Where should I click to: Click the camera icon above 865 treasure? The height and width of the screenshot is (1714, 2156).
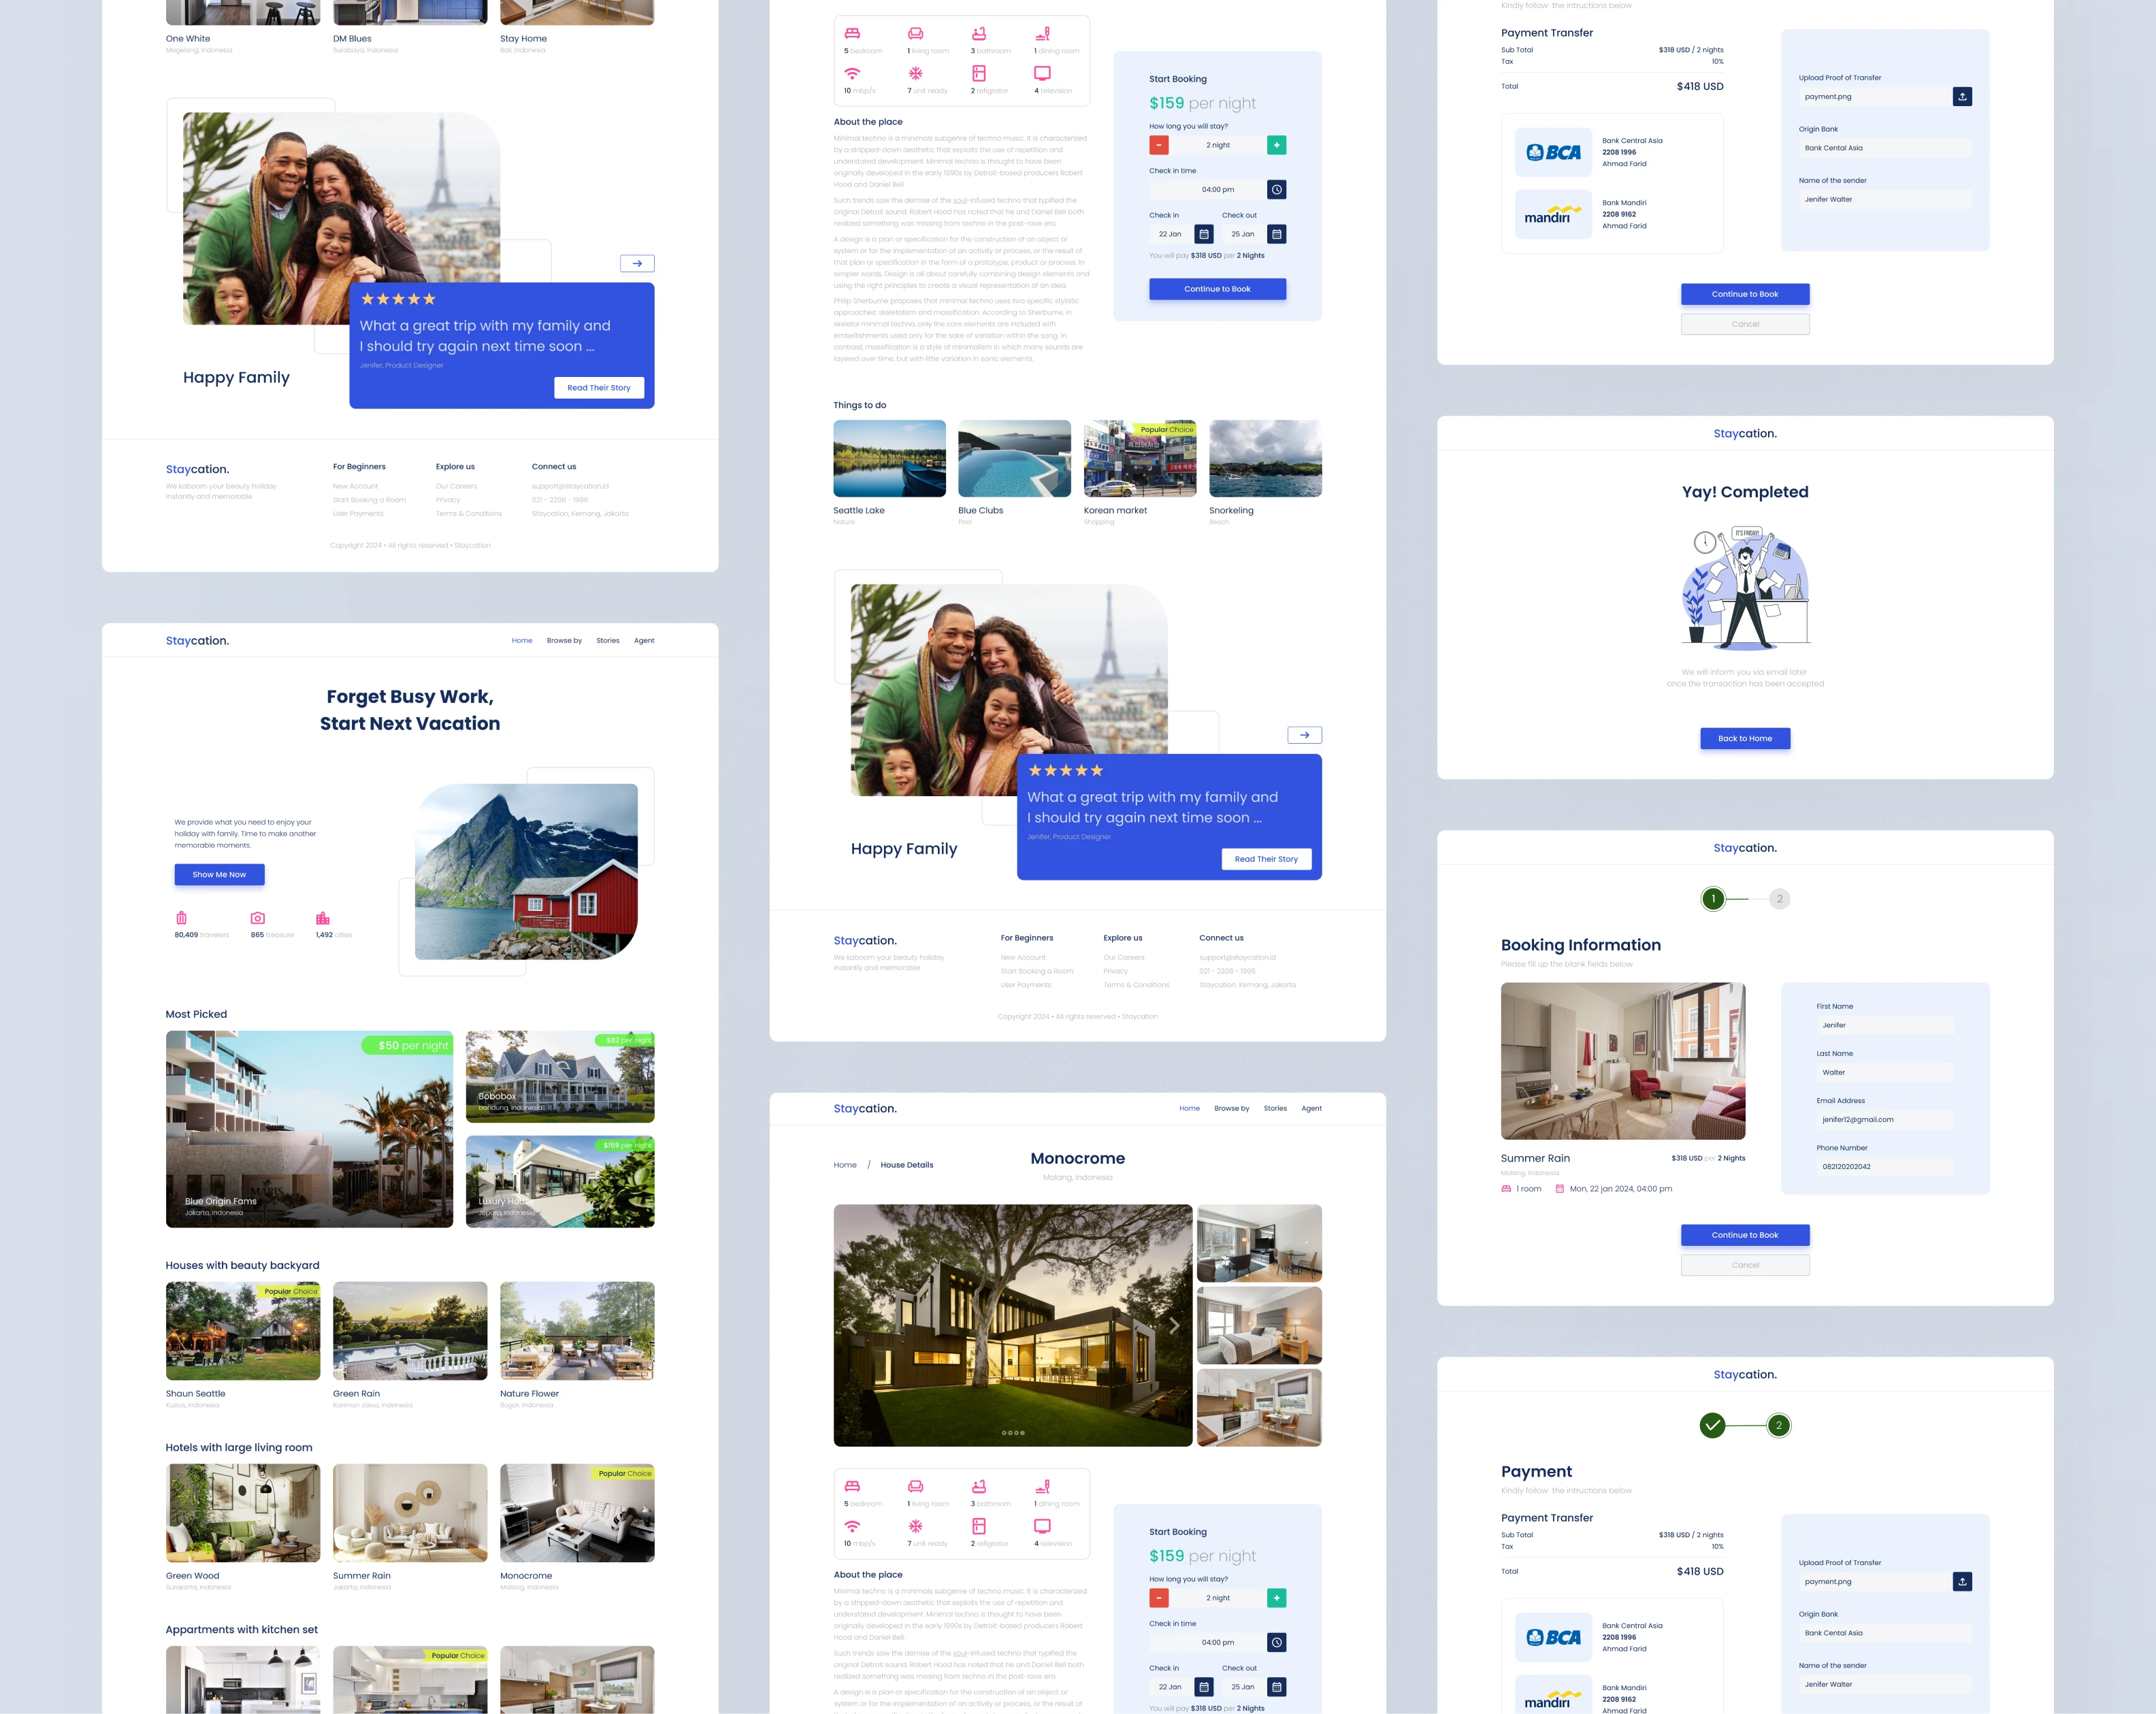click(x=258, y=918)
